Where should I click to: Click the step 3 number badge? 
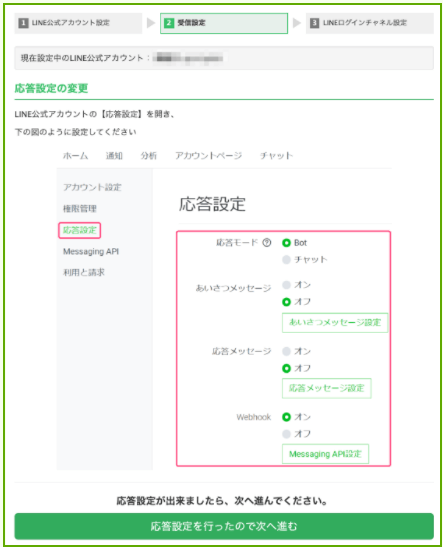[314, 23]
